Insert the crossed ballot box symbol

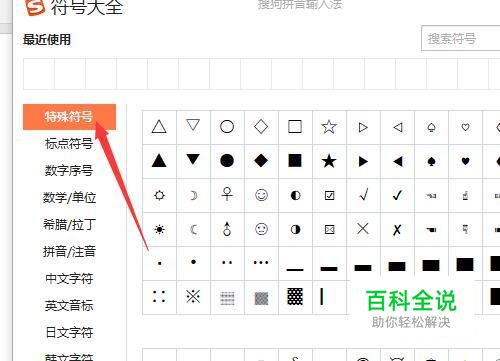(x=329, y=229)
